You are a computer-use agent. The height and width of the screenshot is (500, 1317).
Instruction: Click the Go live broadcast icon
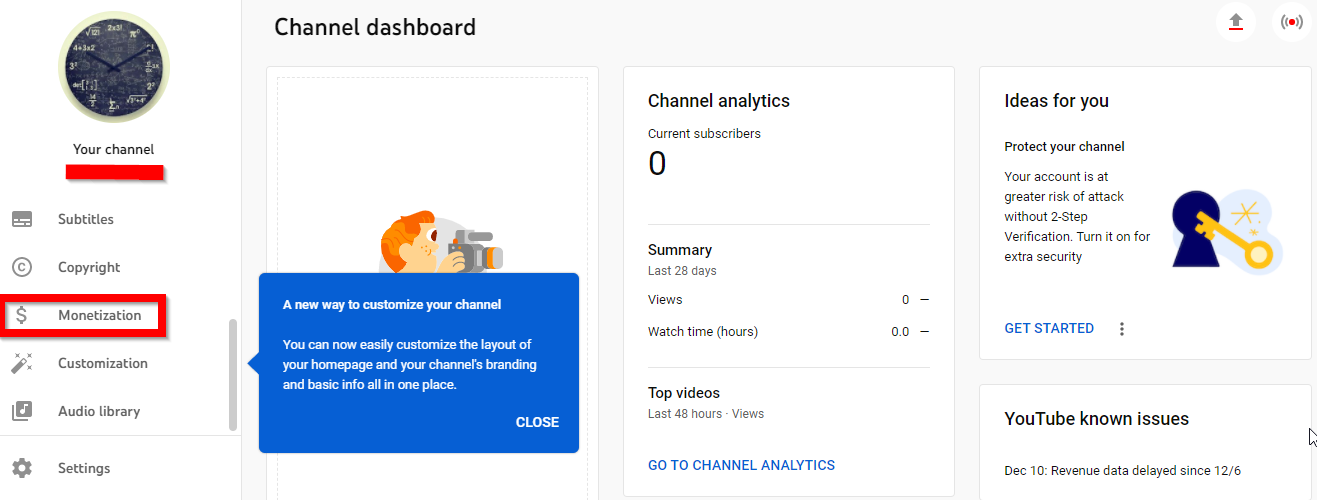[x=1292, y=22]
